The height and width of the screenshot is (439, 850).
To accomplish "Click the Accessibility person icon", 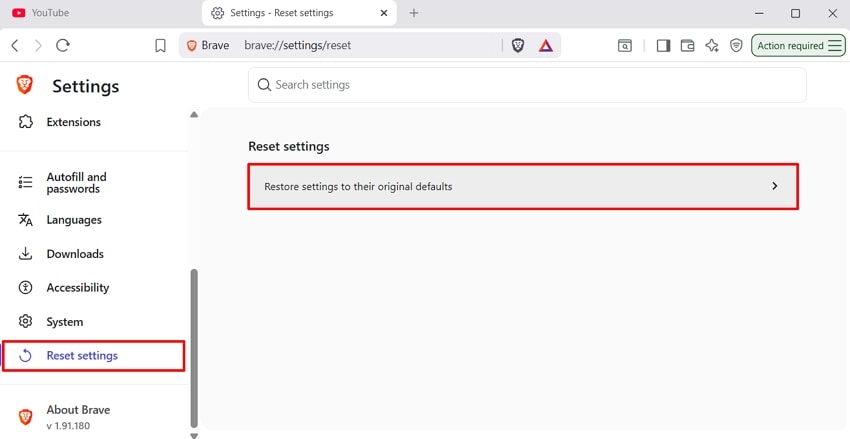I will click(25, 287).
